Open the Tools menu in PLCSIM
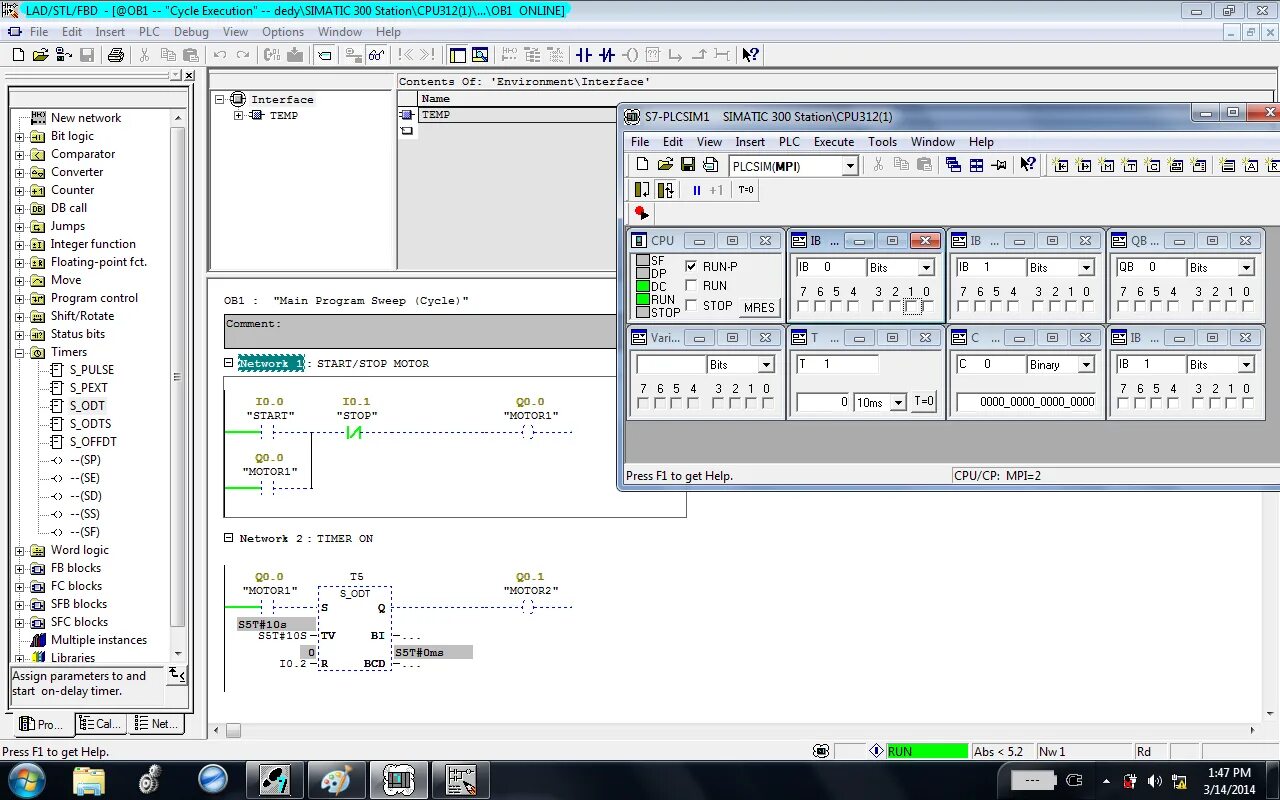 882,142
